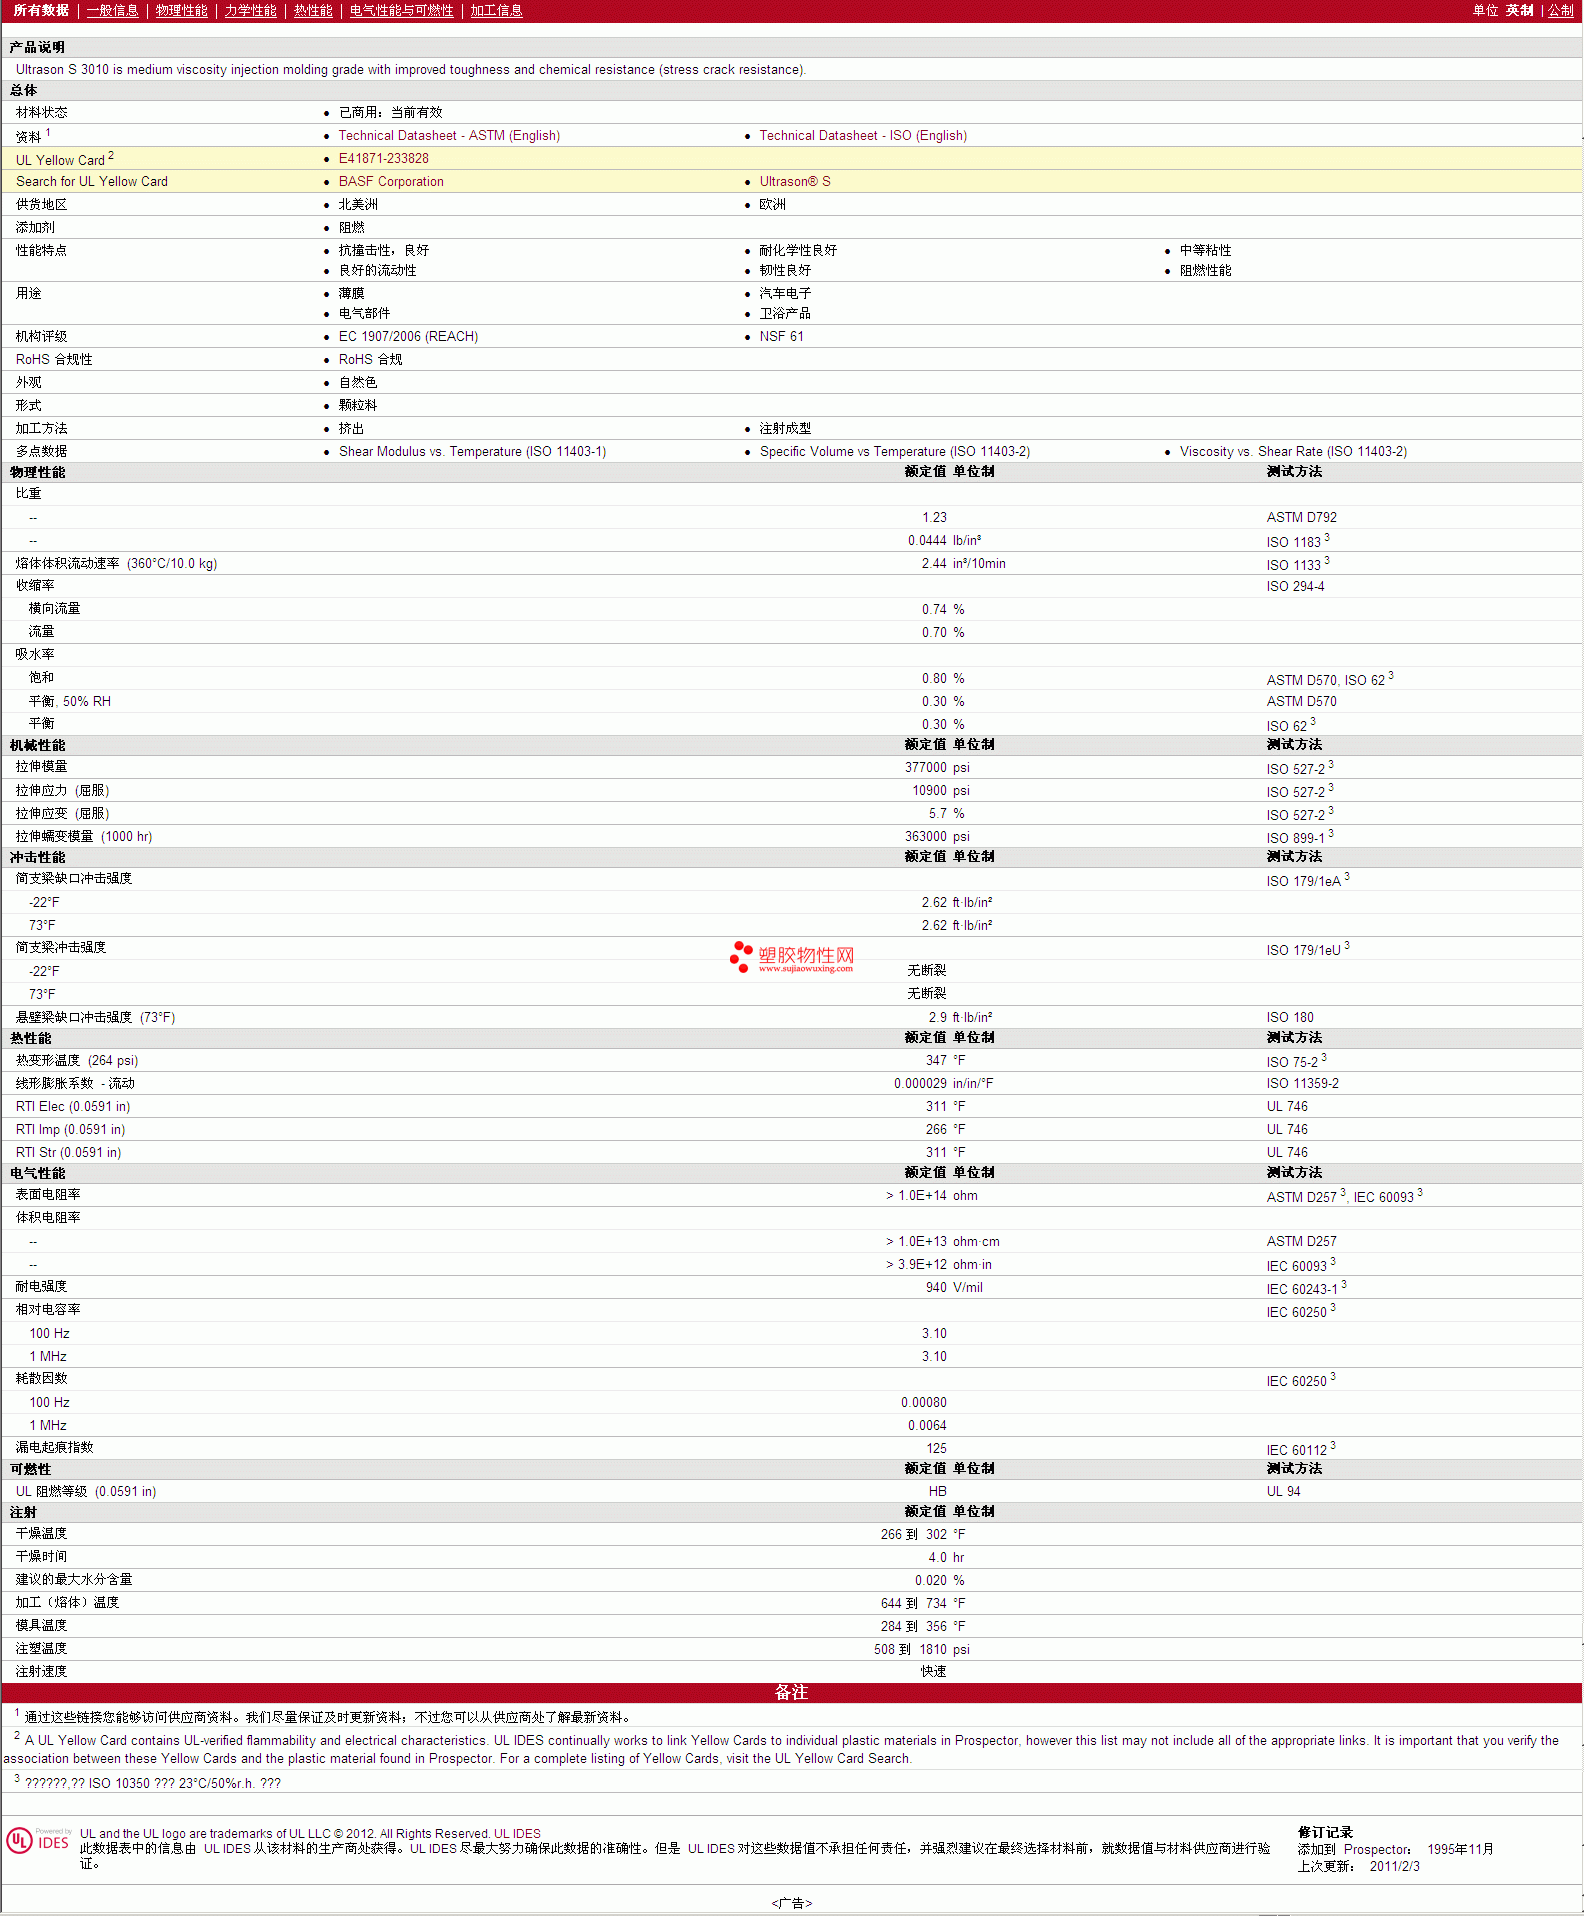Click the RTI Elec (0.0591 in) label

click(x=73, y=1106)
